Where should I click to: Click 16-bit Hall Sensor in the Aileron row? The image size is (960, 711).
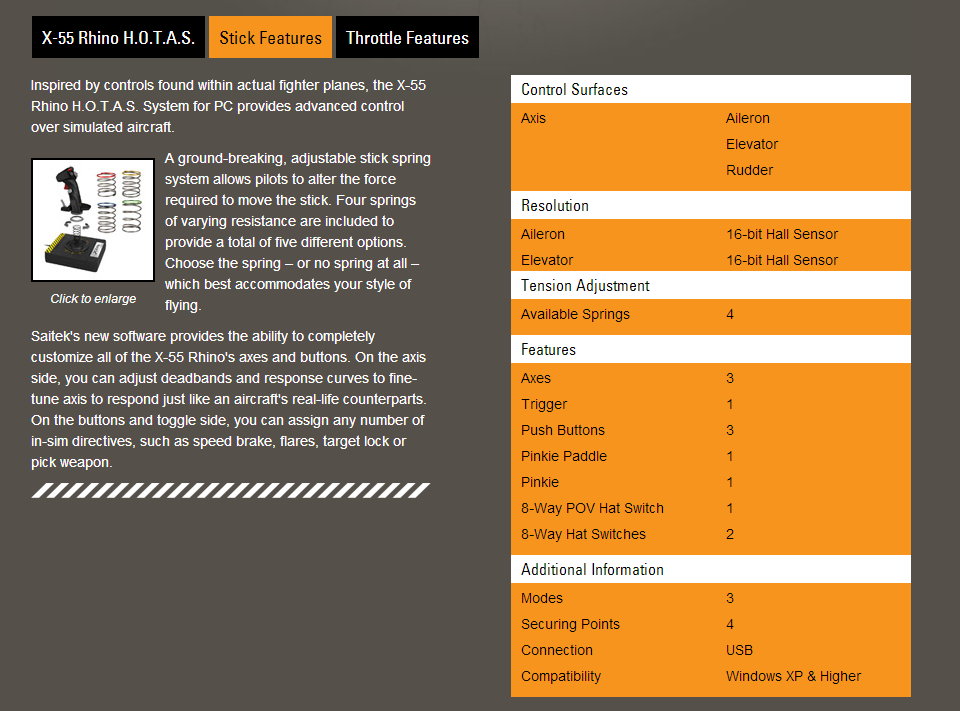pyautogui.click(x=782, y=234)
